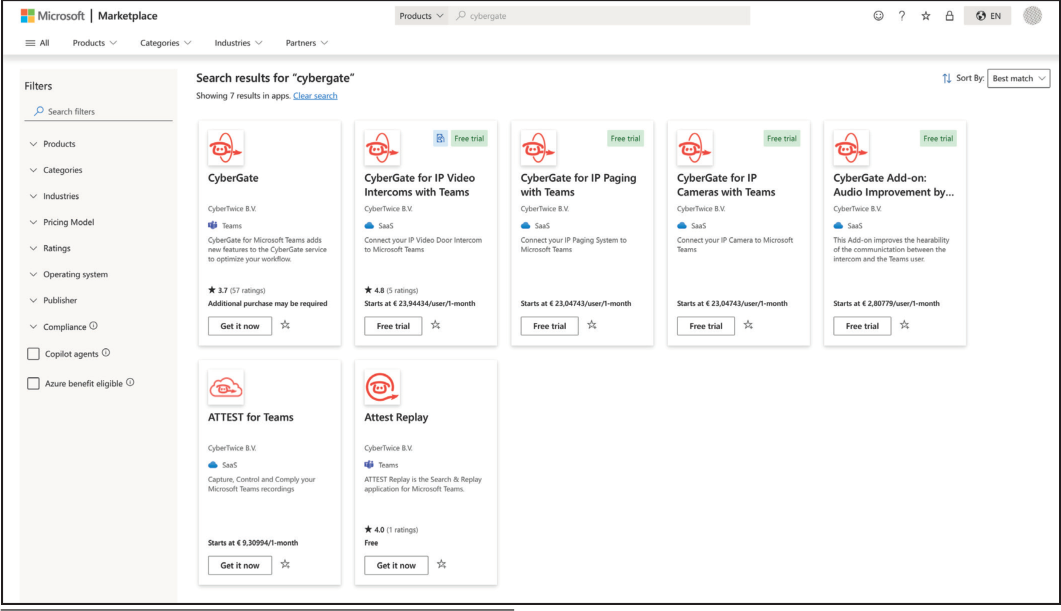Save CyberGate app with star icon
This screenshot has width=1061, height=611.
click(x=285, y=325)
